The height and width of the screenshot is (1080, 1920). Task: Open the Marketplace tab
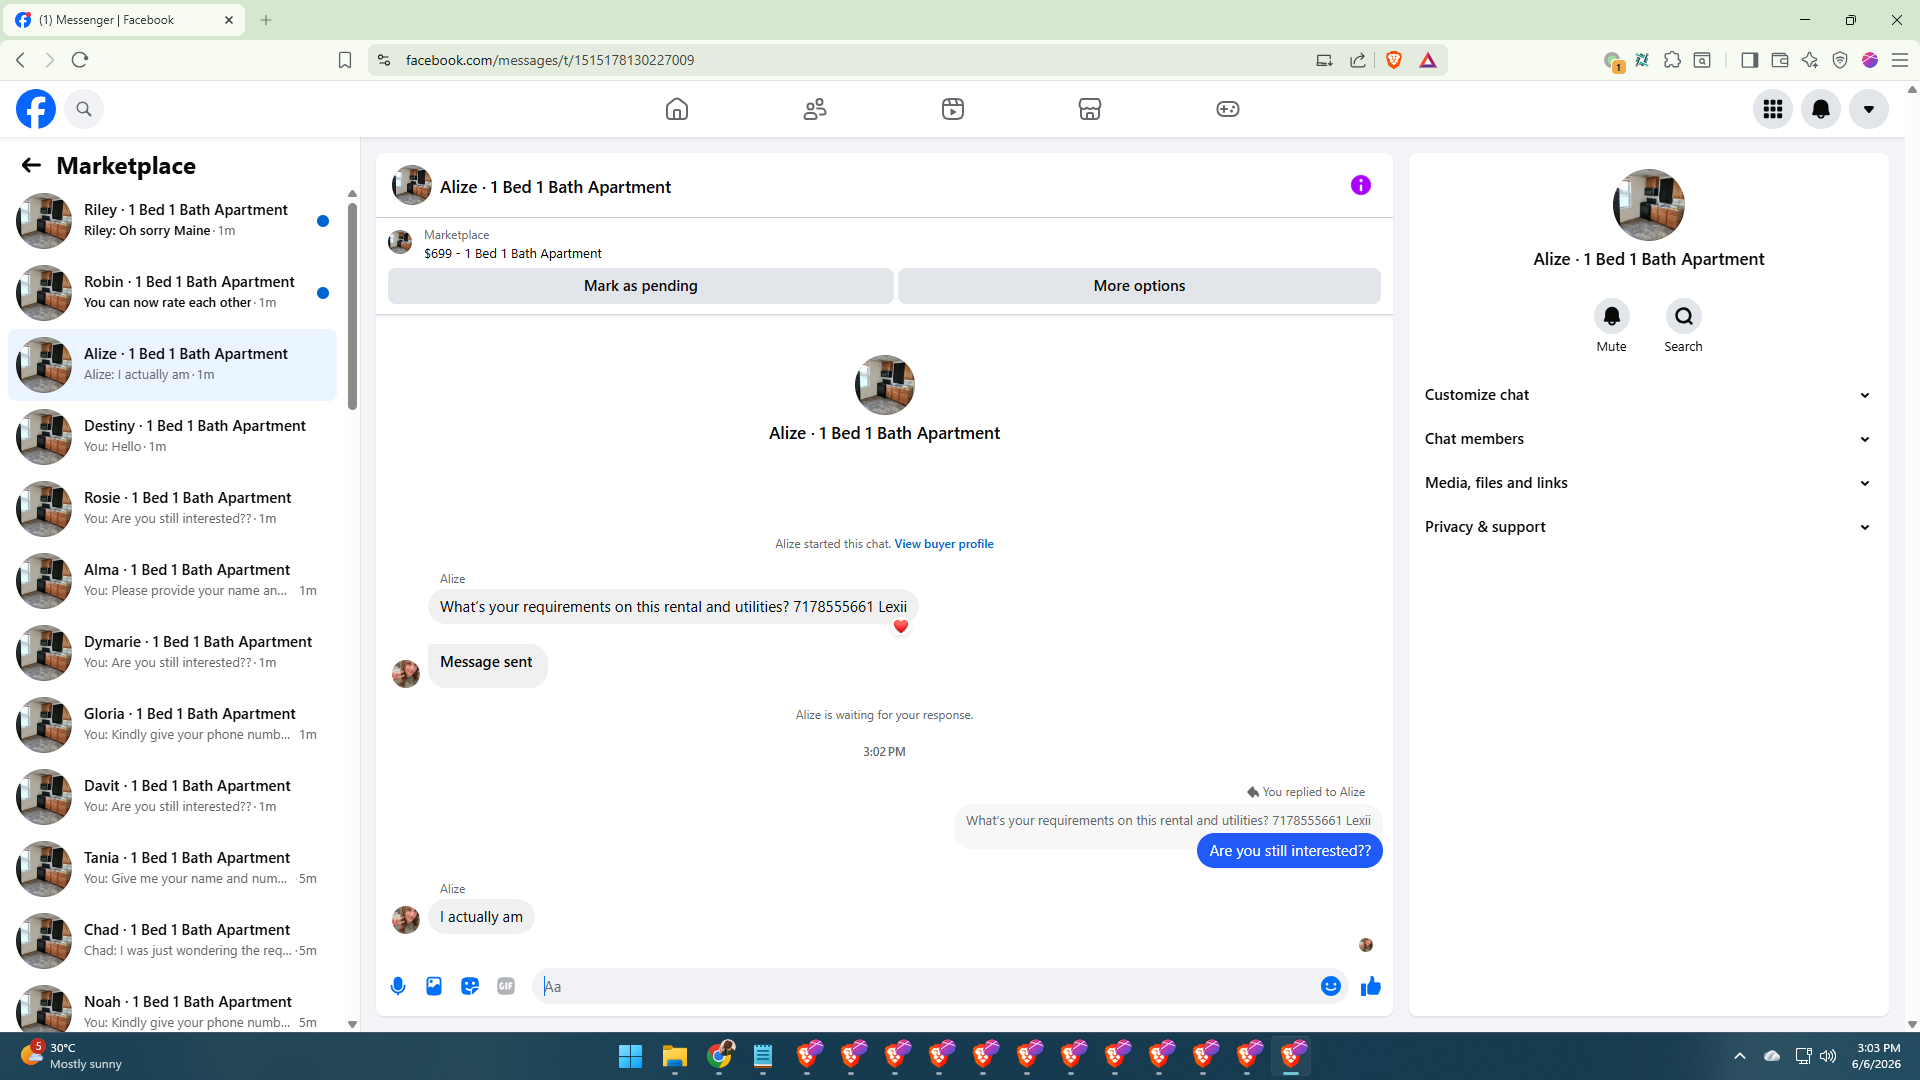pyautogui.click(x=1090, y=109)
